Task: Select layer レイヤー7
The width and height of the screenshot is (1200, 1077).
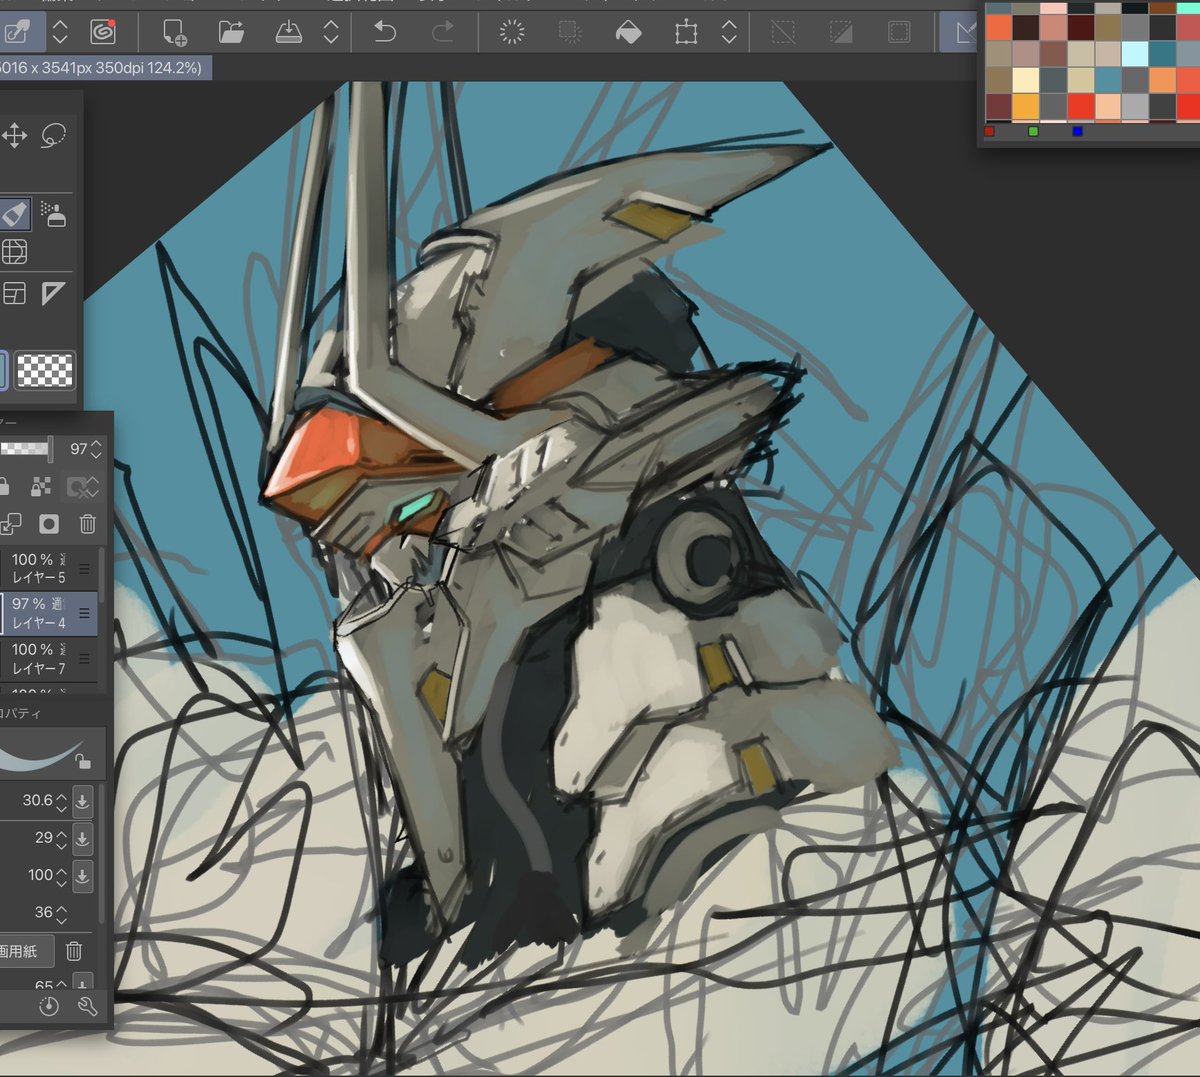Action: [48, 658]
